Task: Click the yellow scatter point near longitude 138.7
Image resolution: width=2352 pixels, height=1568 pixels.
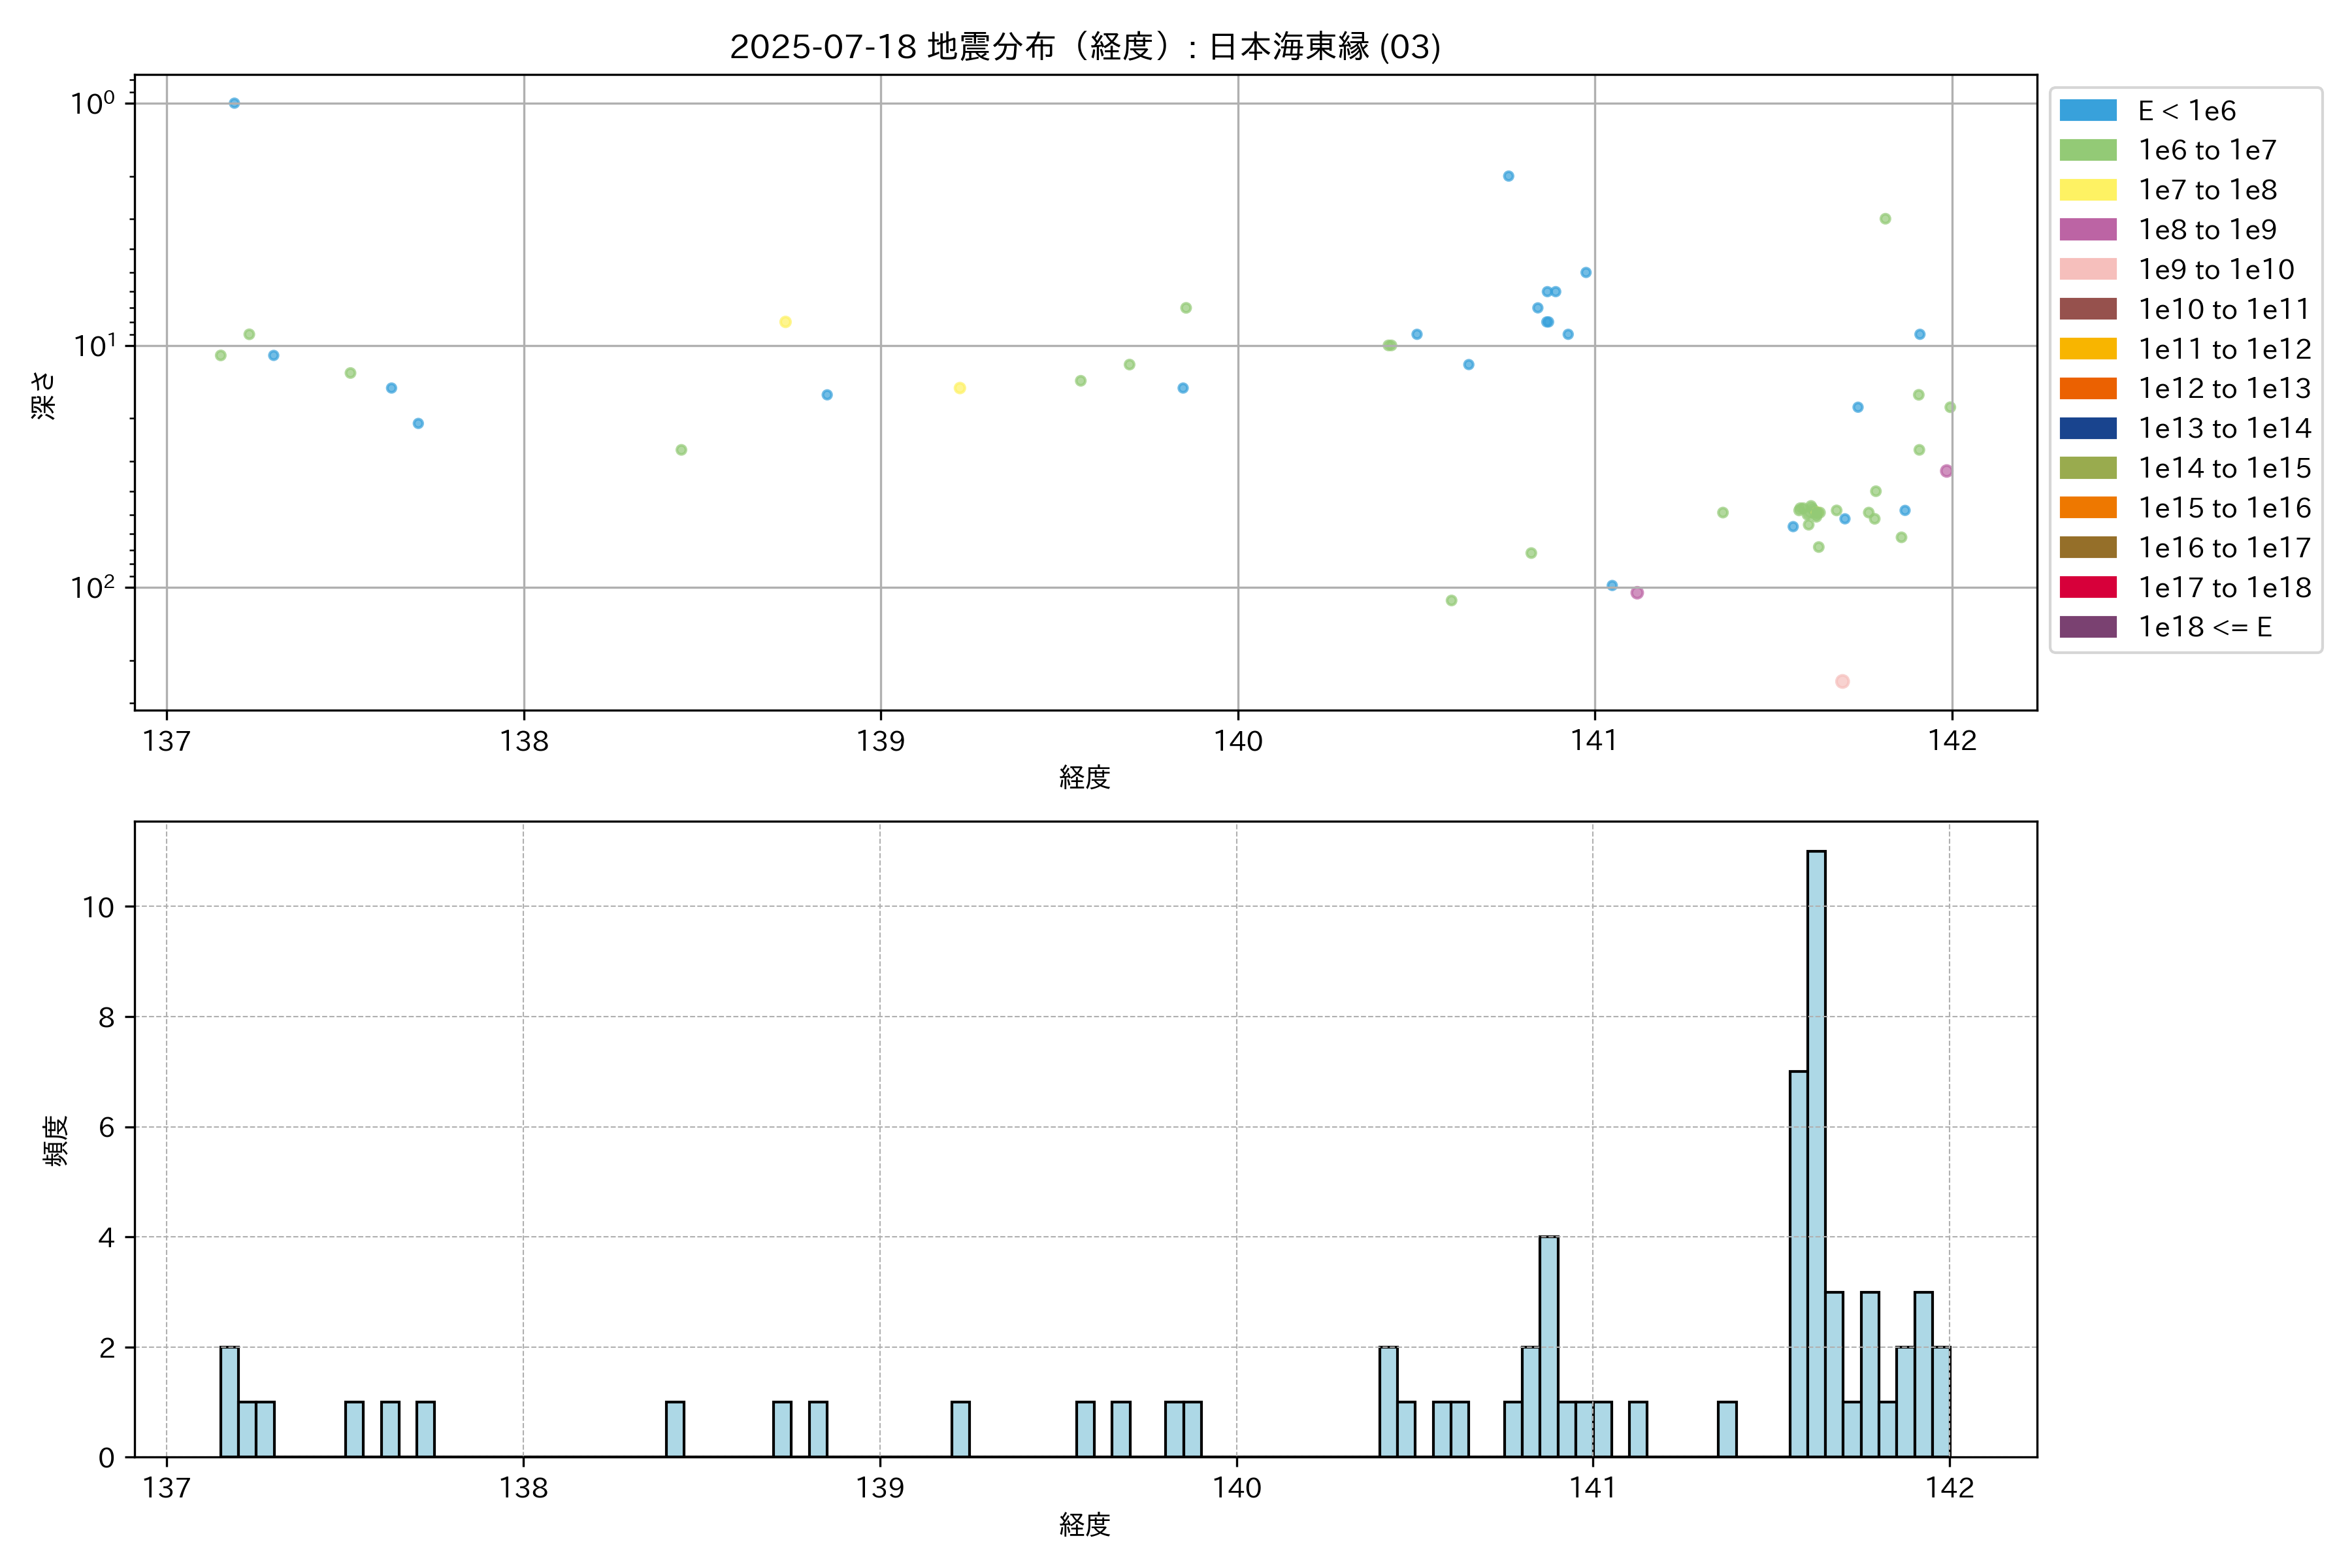Action: point(785,322)
